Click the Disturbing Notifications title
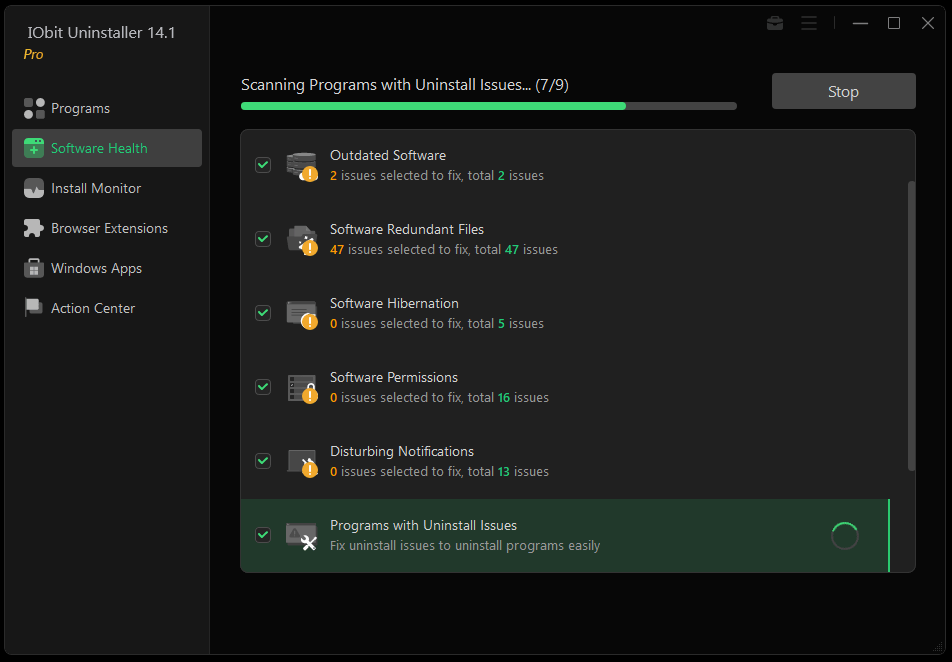This screenshot has width=952, height=662. click(402, 452)
